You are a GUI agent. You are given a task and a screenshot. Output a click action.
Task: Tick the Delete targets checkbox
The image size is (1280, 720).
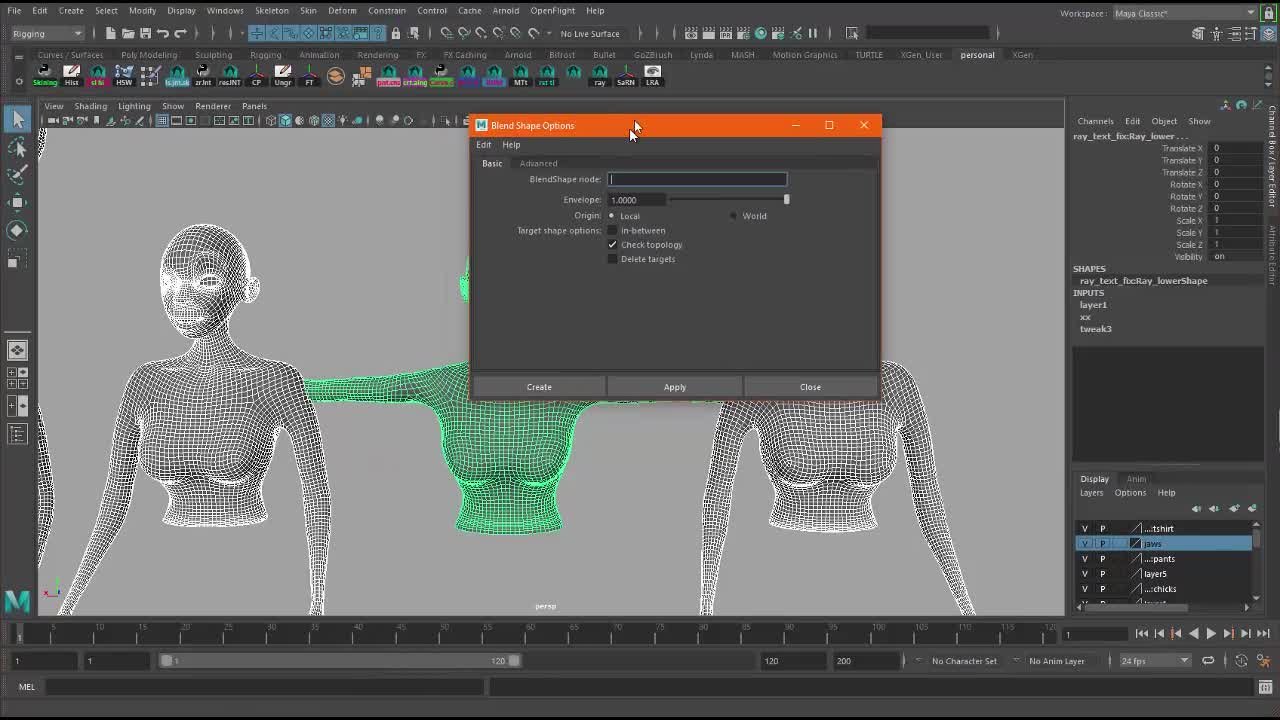pyautogui.click(x=613, y=259)
